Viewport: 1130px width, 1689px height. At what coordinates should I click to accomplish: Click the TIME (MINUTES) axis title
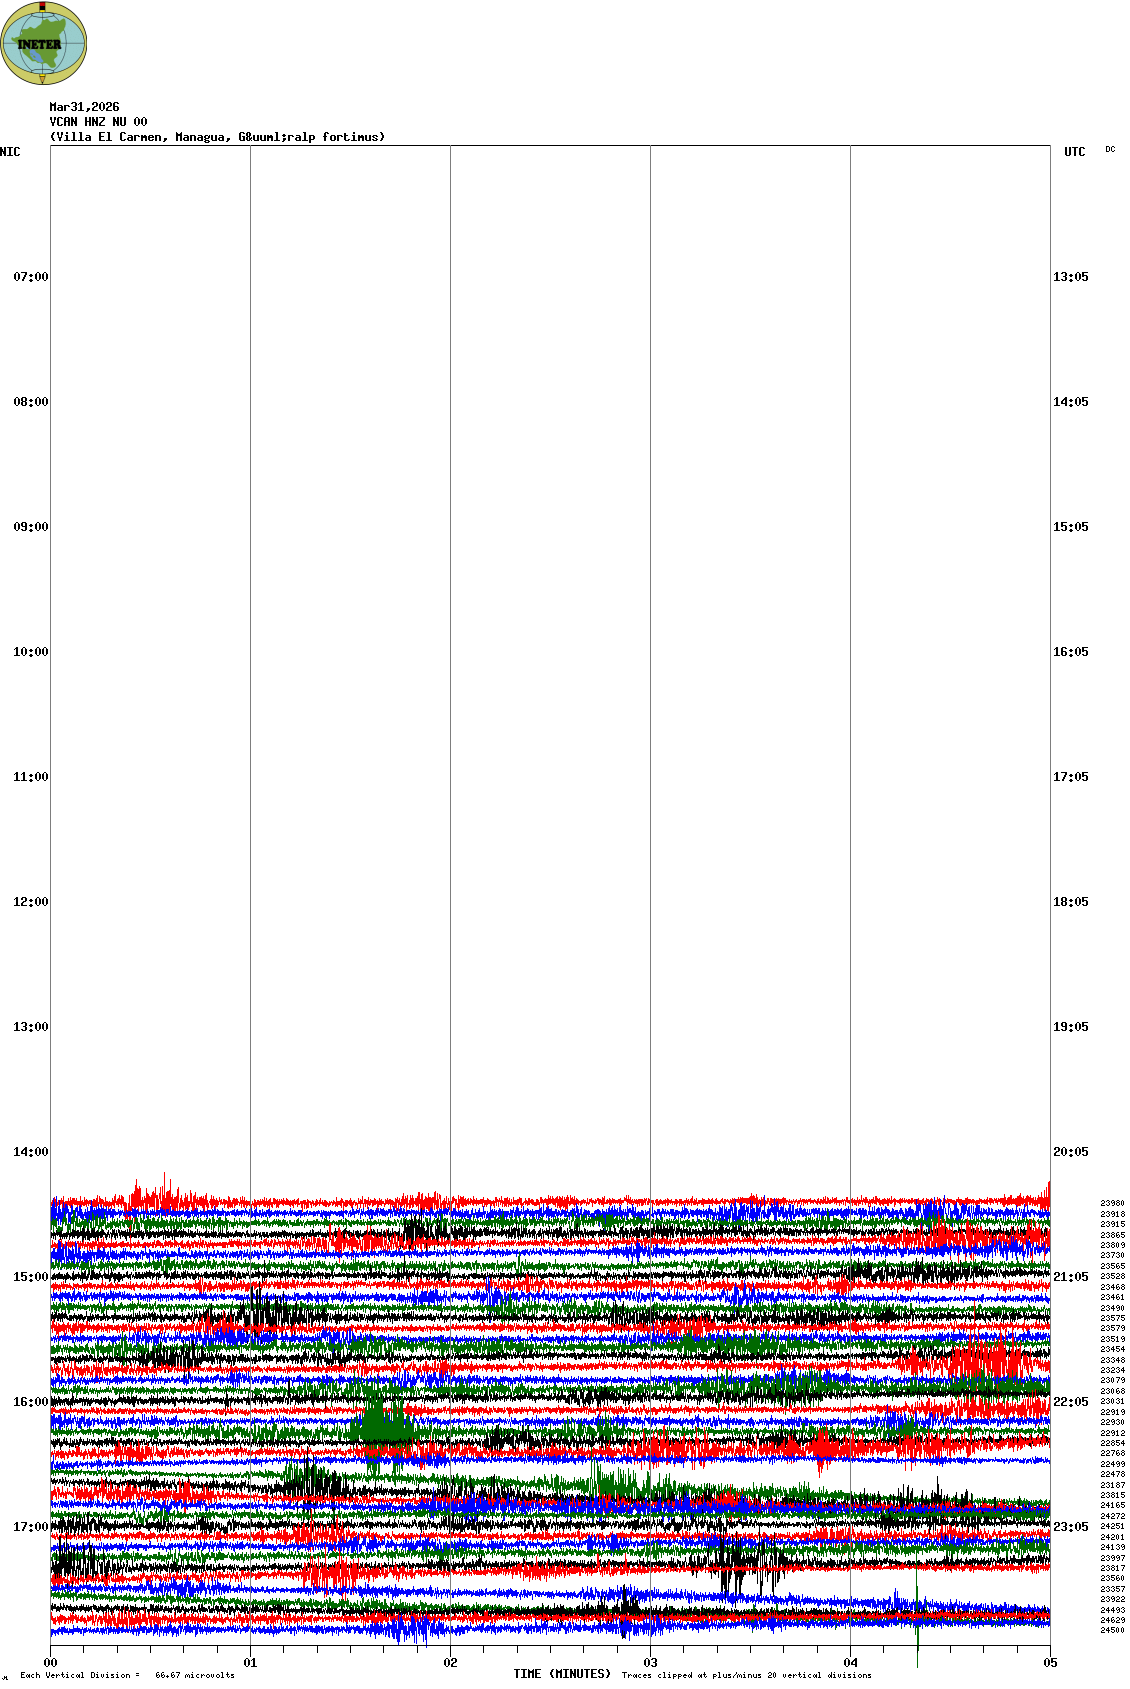[562, 1674]
